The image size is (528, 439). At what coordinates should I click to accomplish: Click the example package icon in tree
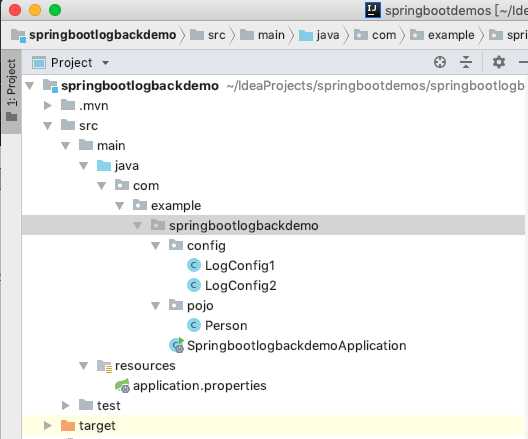point(140,205)
